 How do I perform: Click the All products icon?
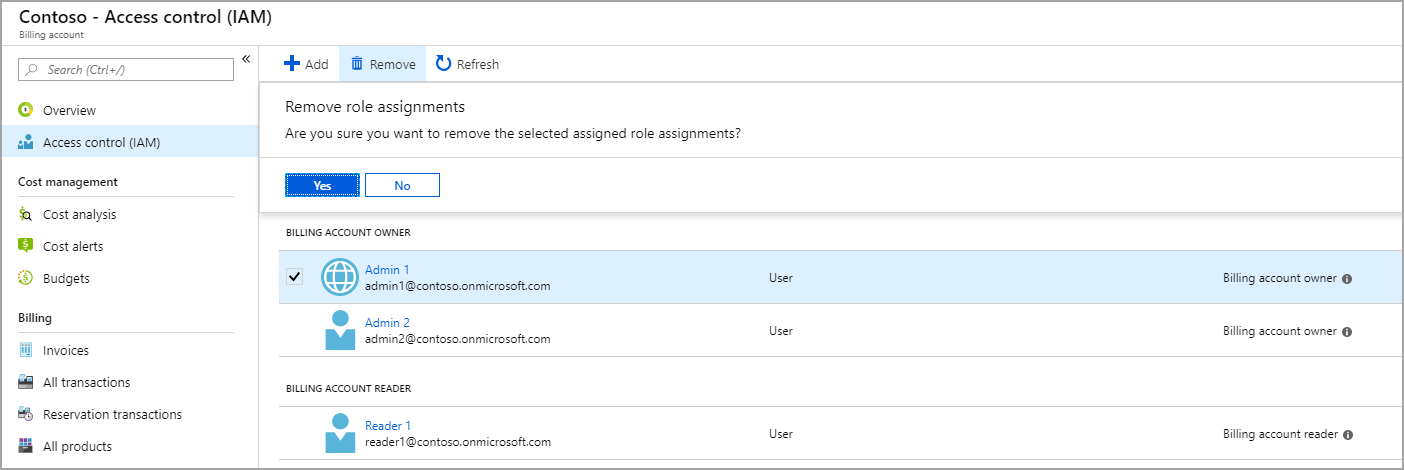coord(26,446)
